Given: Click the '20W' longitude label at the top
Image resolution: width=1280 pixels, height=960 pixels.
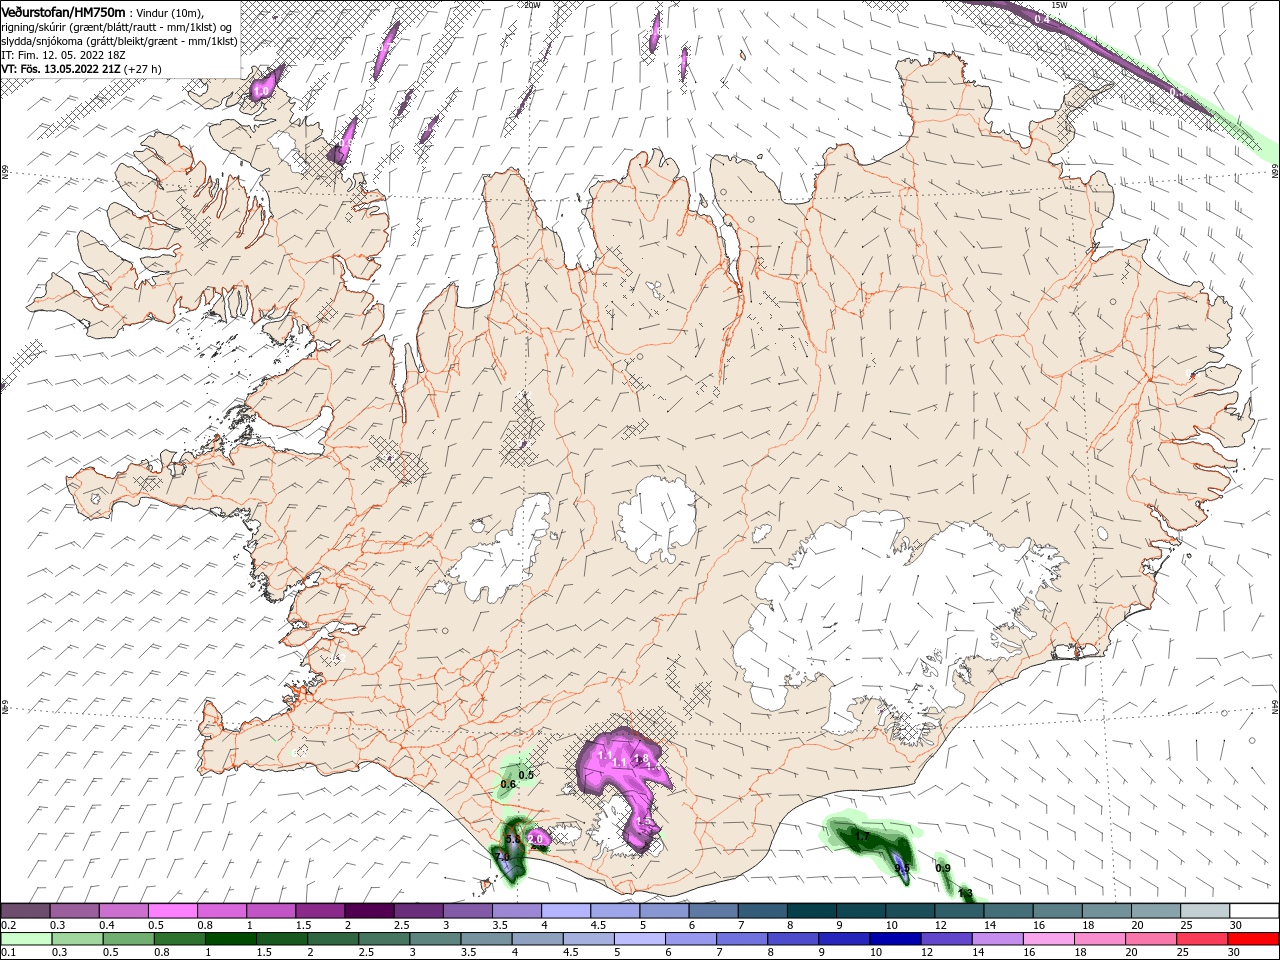Looking at the screenshot, I should tap(531, 5).
